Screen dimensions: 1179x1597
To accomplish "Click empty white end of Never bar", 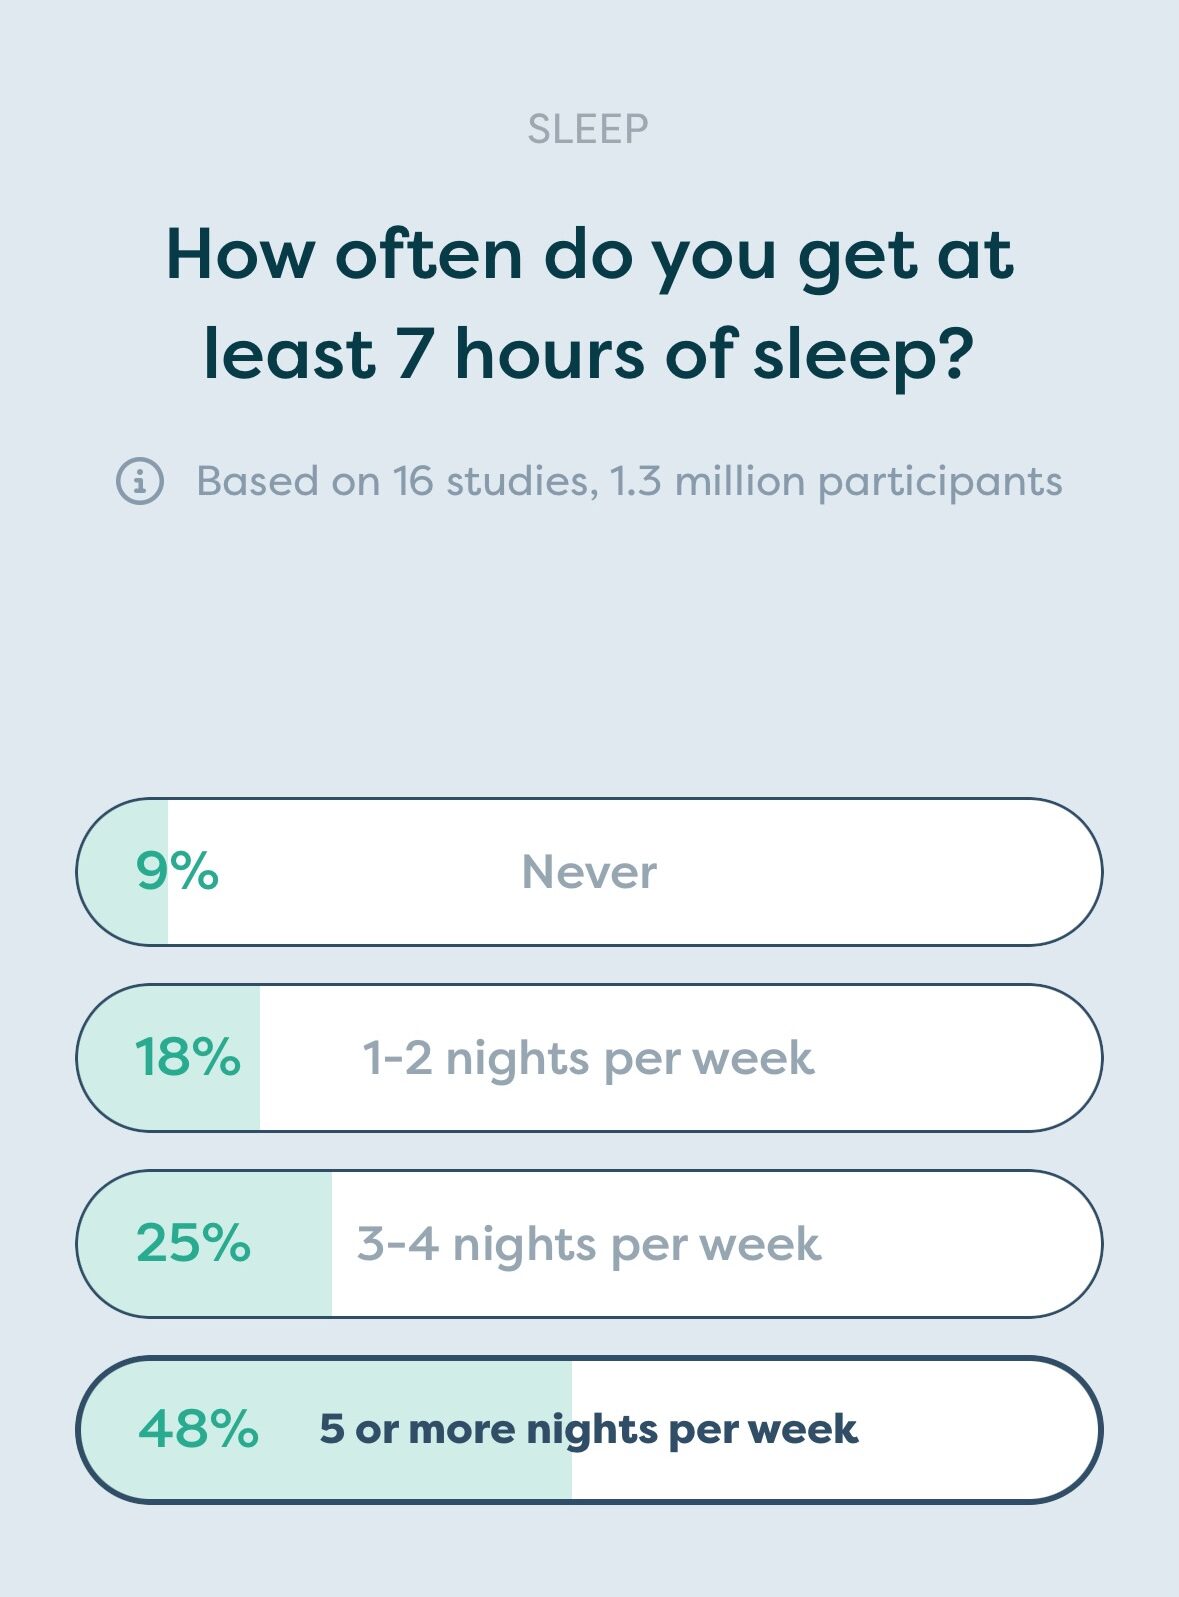I will pos(950,872).
